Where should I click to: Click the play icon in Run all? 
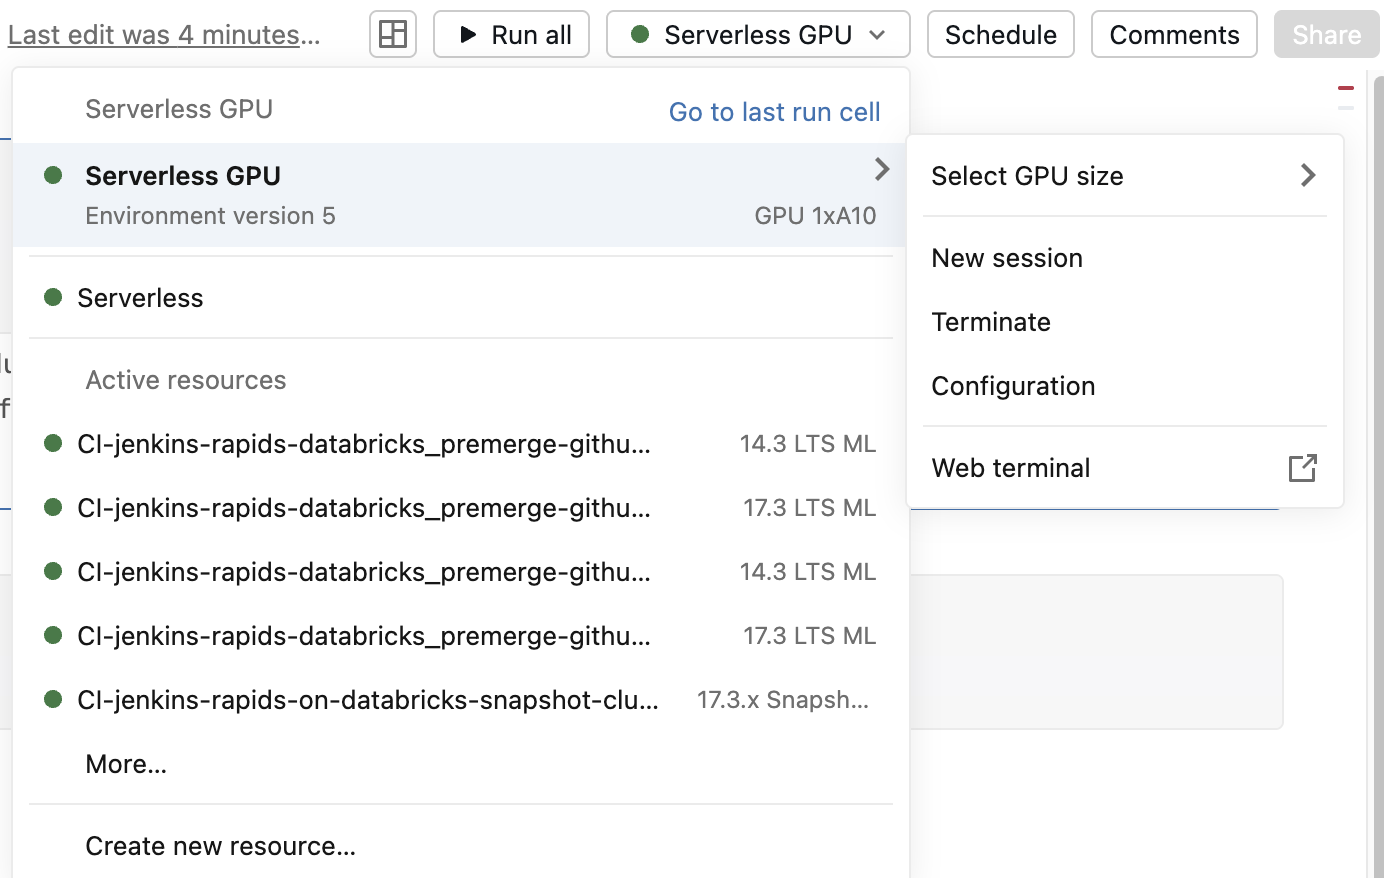[467, 35]
